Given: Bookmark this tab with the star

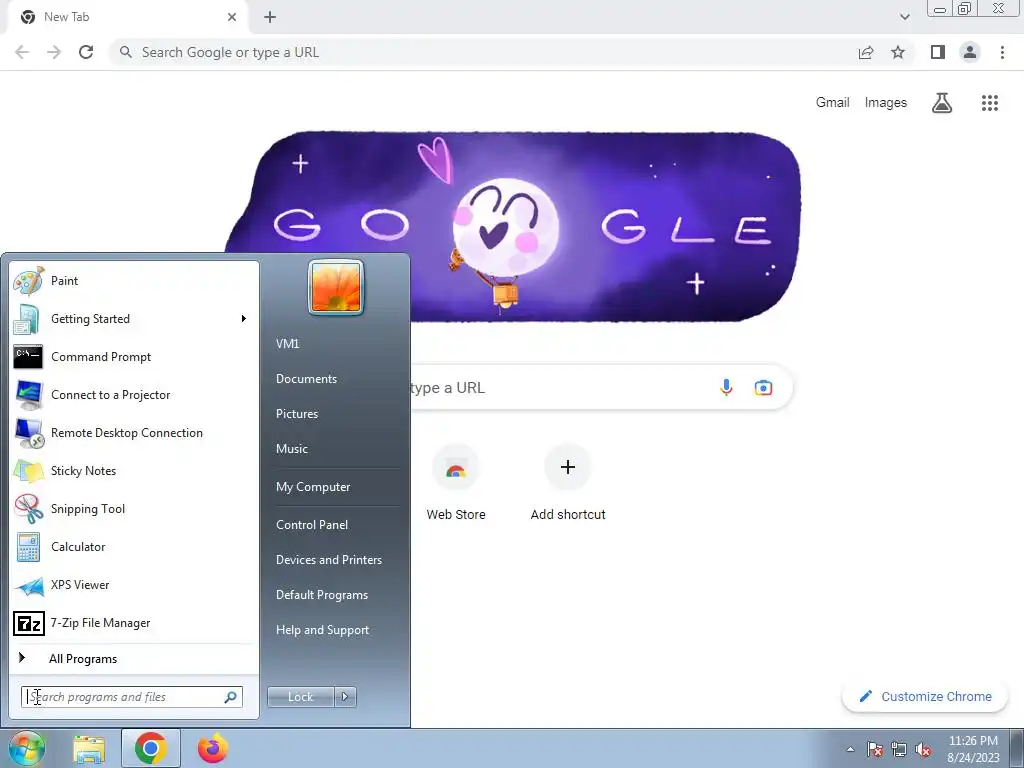Looking at the screenshot, I should [898, 52].
